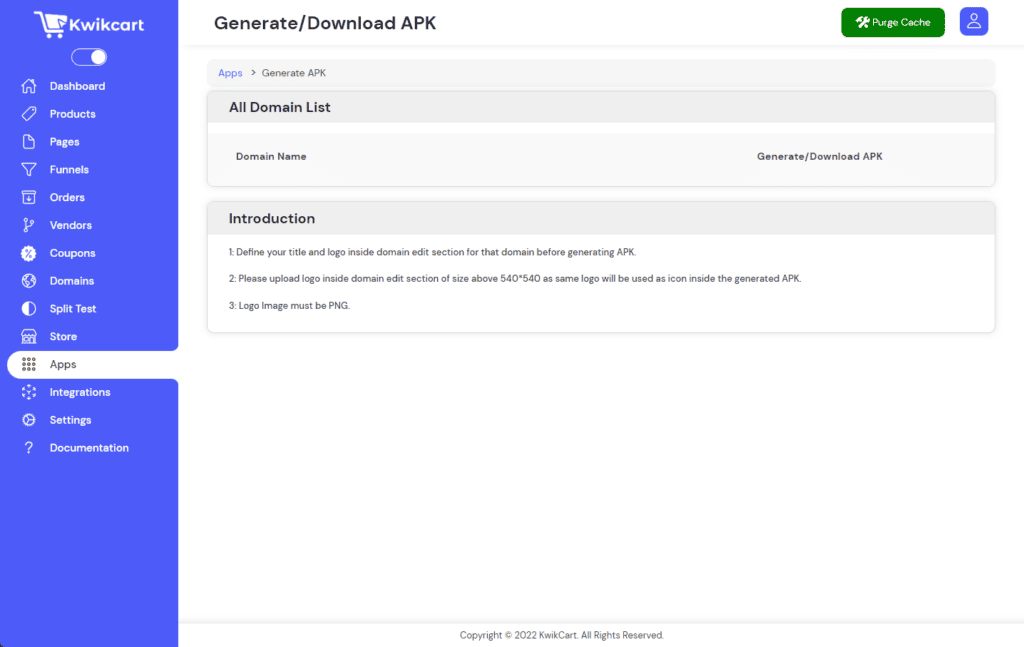Select Vendors in the sidebar

pyautogui.click(x=71, y=225)
